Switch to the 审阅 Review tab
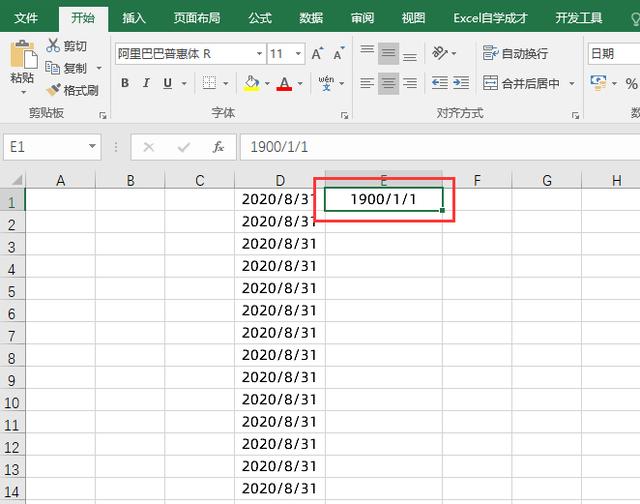This screenshot has width=640, height=504. click(x=362, y=18)
